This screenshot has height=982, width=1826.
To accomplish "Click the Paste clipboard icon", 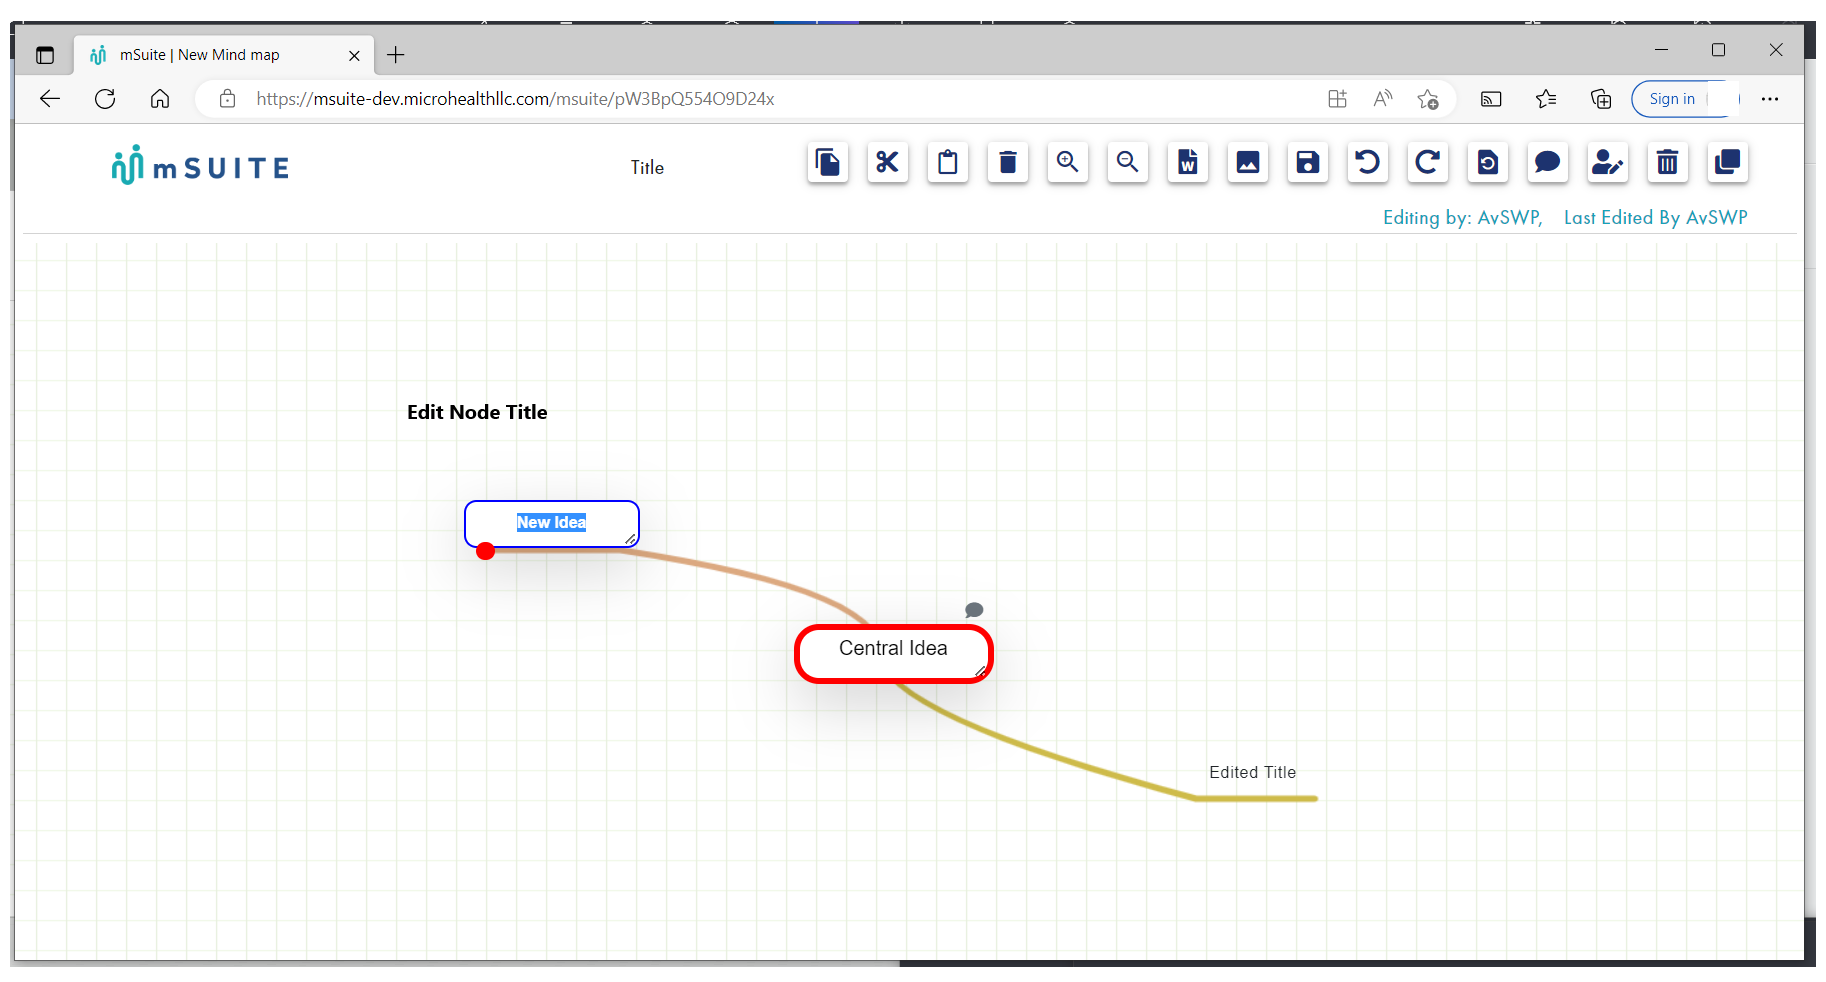I will click(948, 163).
